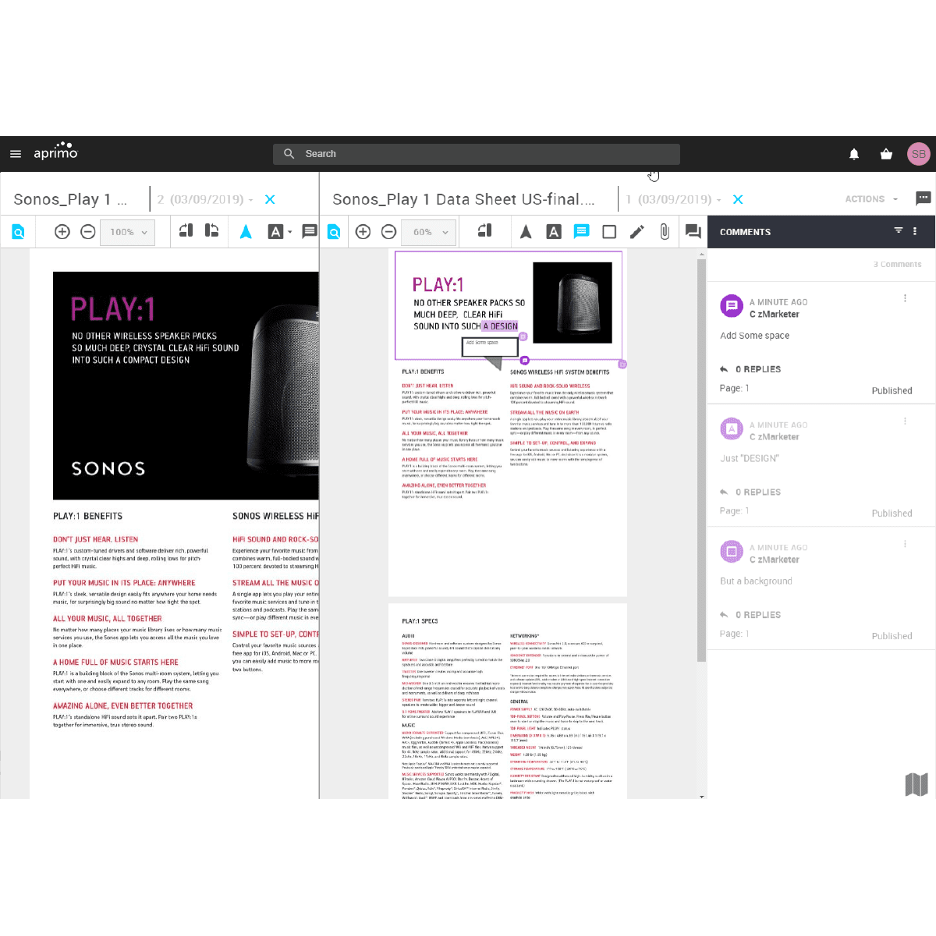Select text annotation tool in right pane

tap(553, 232)
